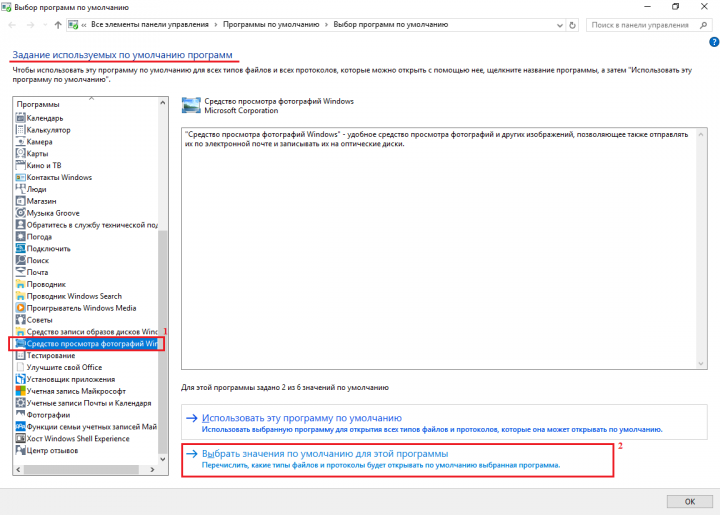Screen dimensions: 720x515
Task: Select Проводник program icon
Action: coord(20,284)
